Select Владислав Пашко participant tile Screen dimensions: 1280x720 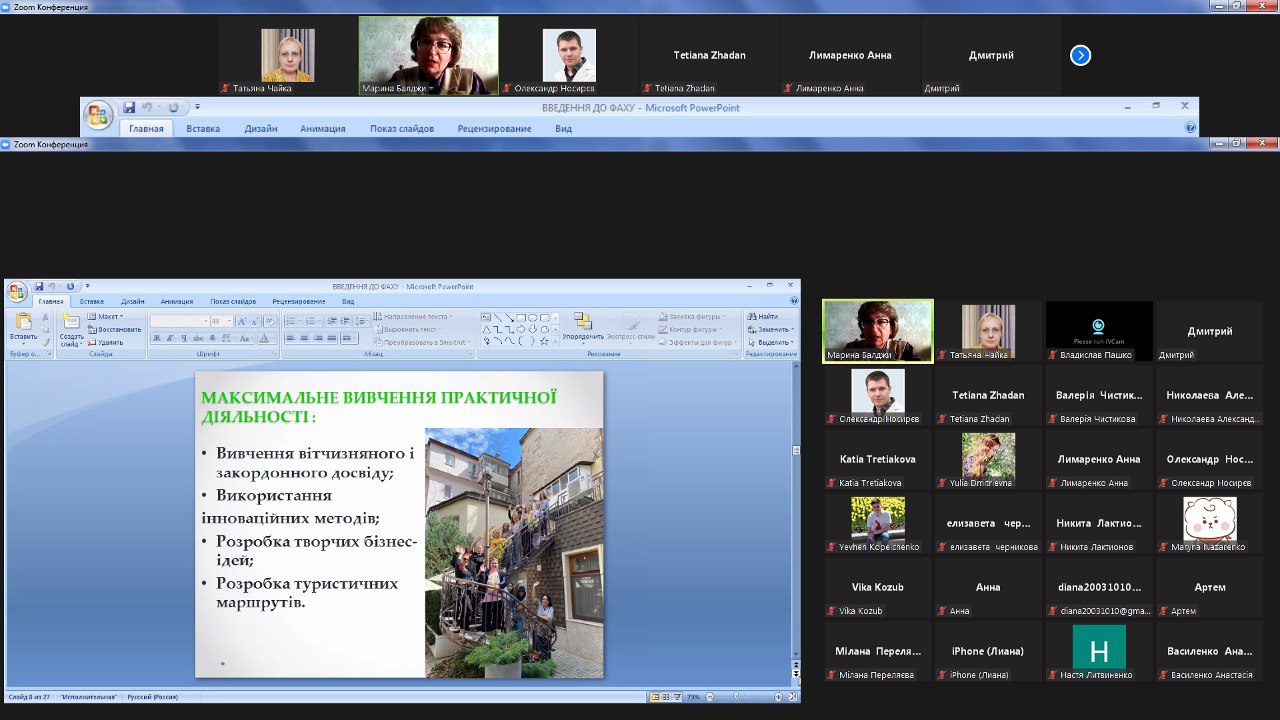[x=1098, y=331]
